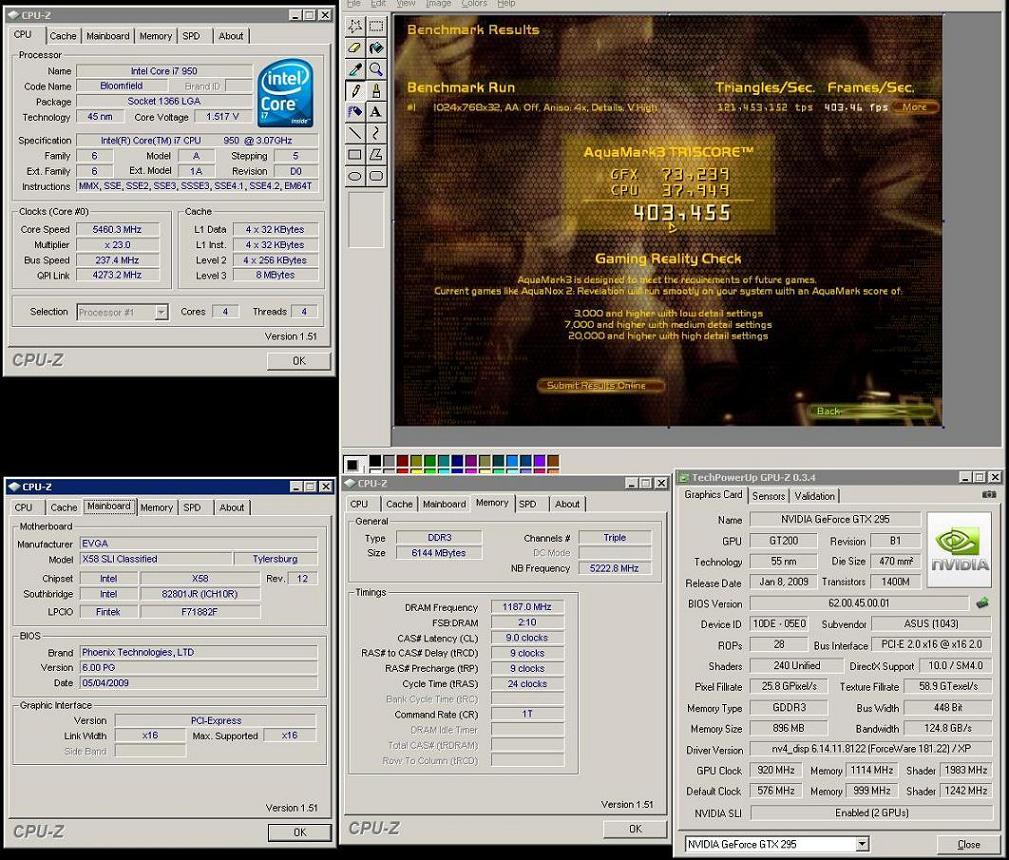1009x860 pixels.
Task: Open the Image menu in Paint
Action: pyautogui.click(x=438, y=4)
